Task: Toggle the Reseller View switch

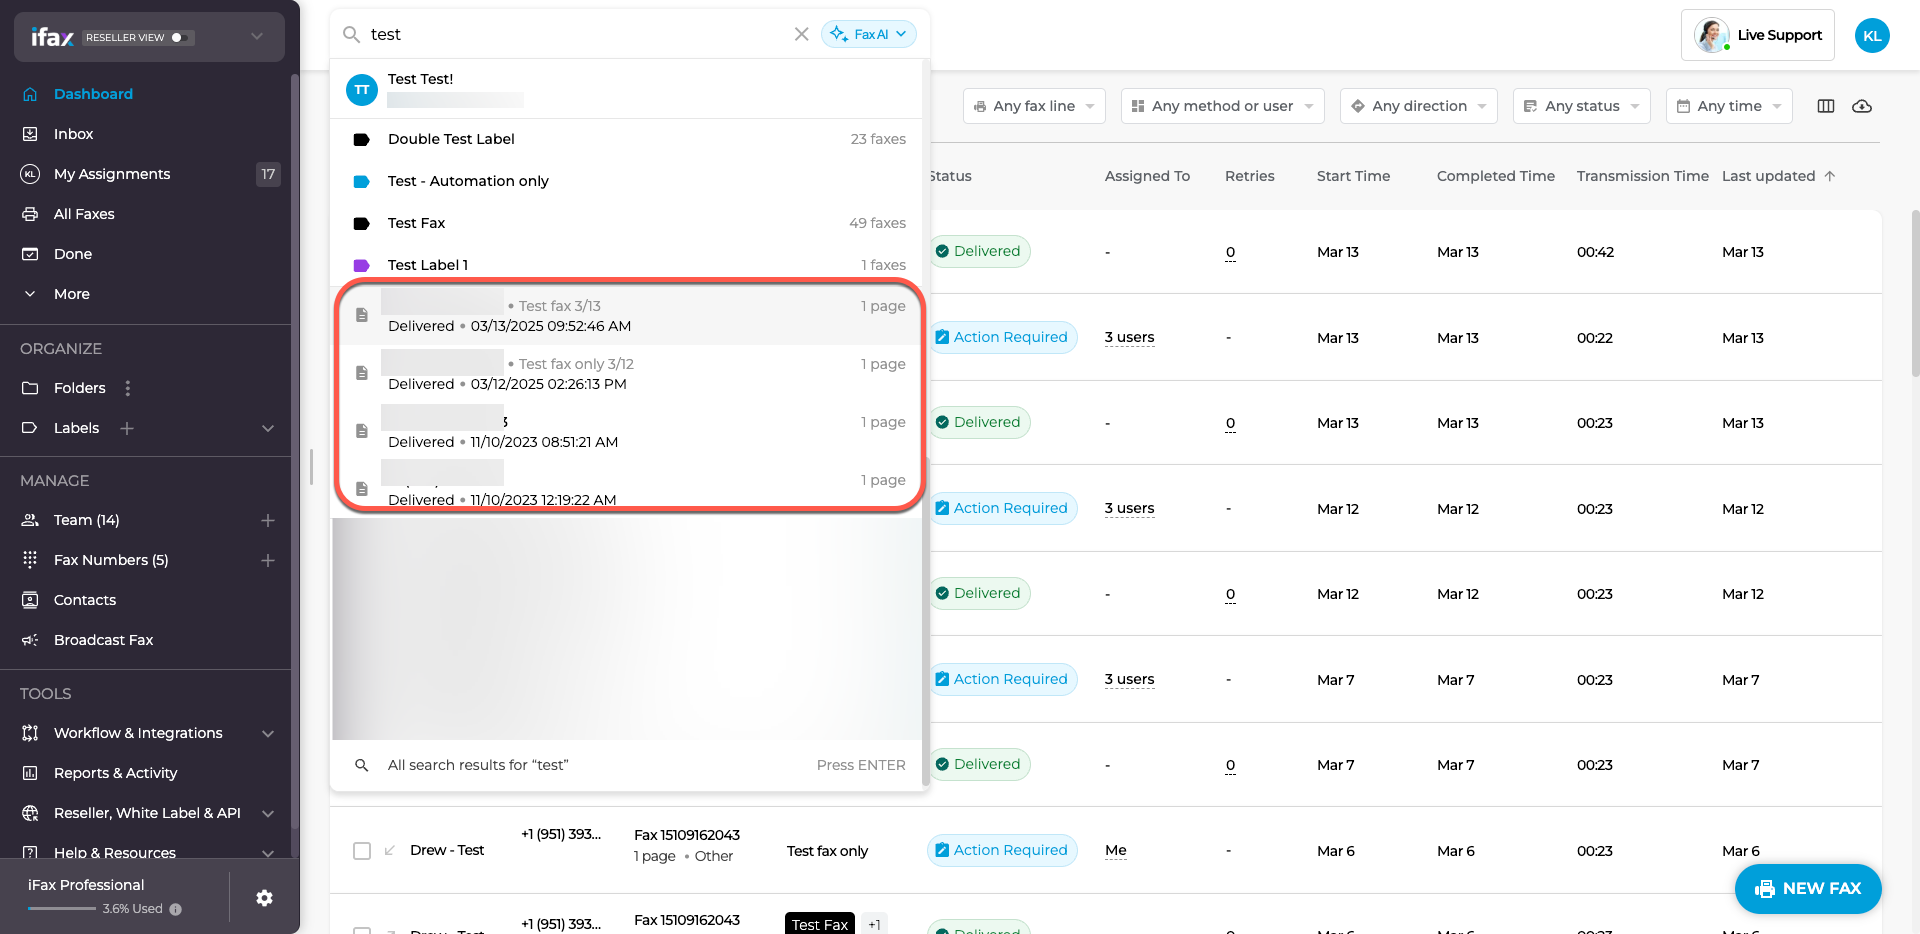Action: click(181, 37)
